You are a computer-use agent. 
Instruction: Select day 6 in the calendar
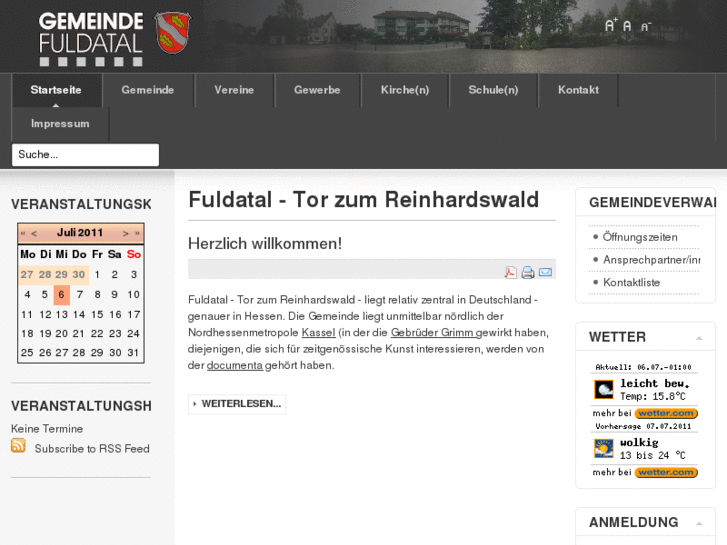[x=61, y=295]
